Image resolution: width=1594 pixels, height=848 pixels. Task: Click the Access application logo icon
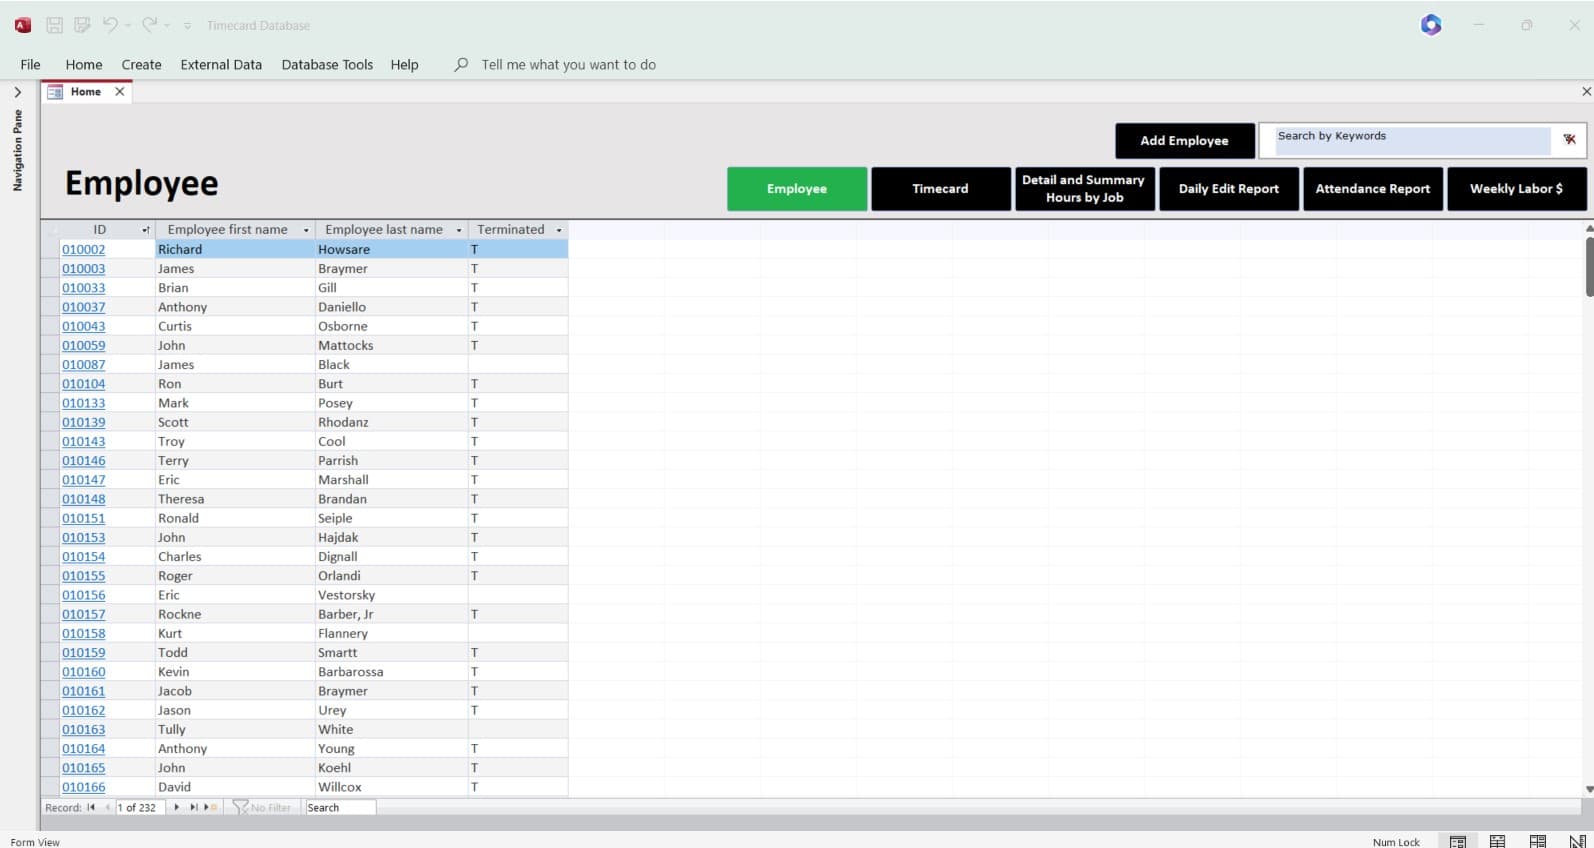pyautogui.click(x=22, y=25)
